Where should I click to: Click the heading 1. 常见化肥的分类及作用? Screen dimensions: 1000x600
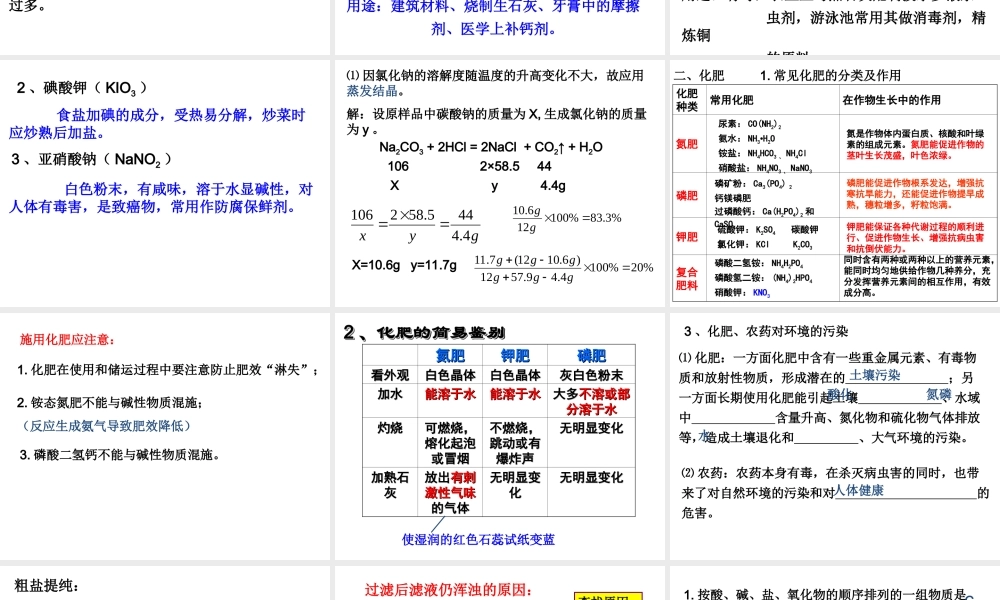click(830, 75)
